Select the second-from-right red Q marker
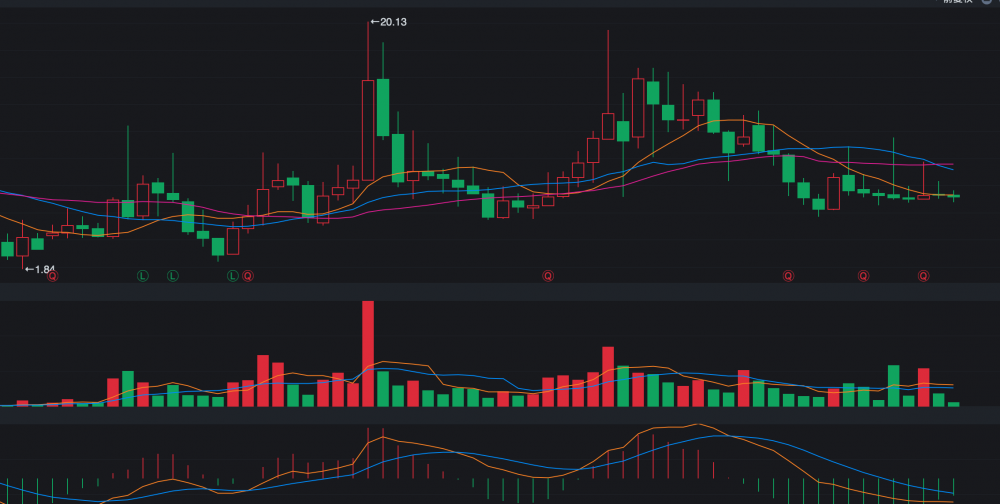The width and height of the screenshot is (1000, 504). pos(864,275)
